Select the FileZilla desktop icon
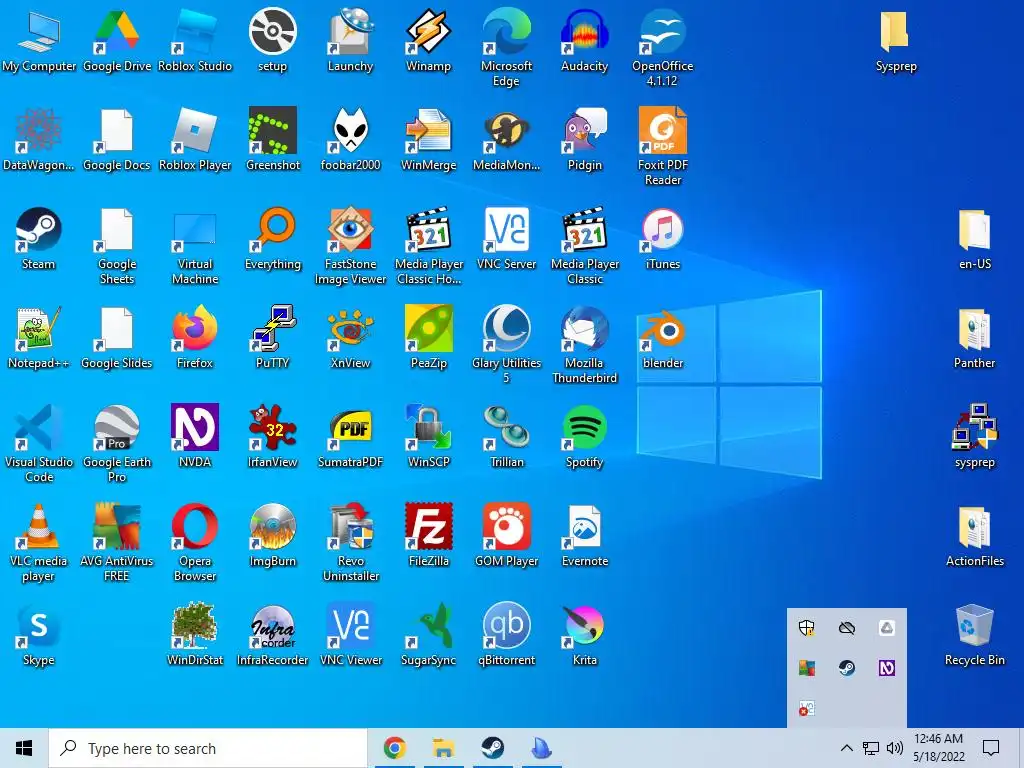This screenshot has height=768, width=1024. [x=428, y=536]
